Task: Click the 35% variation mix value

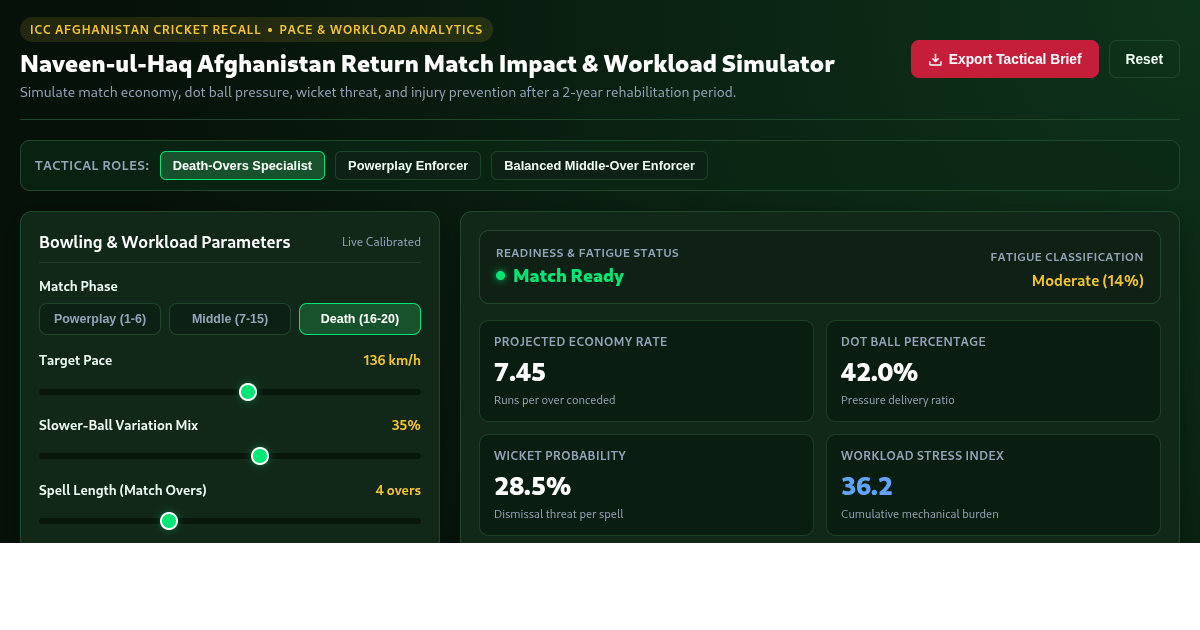Action: coord(406,425)
